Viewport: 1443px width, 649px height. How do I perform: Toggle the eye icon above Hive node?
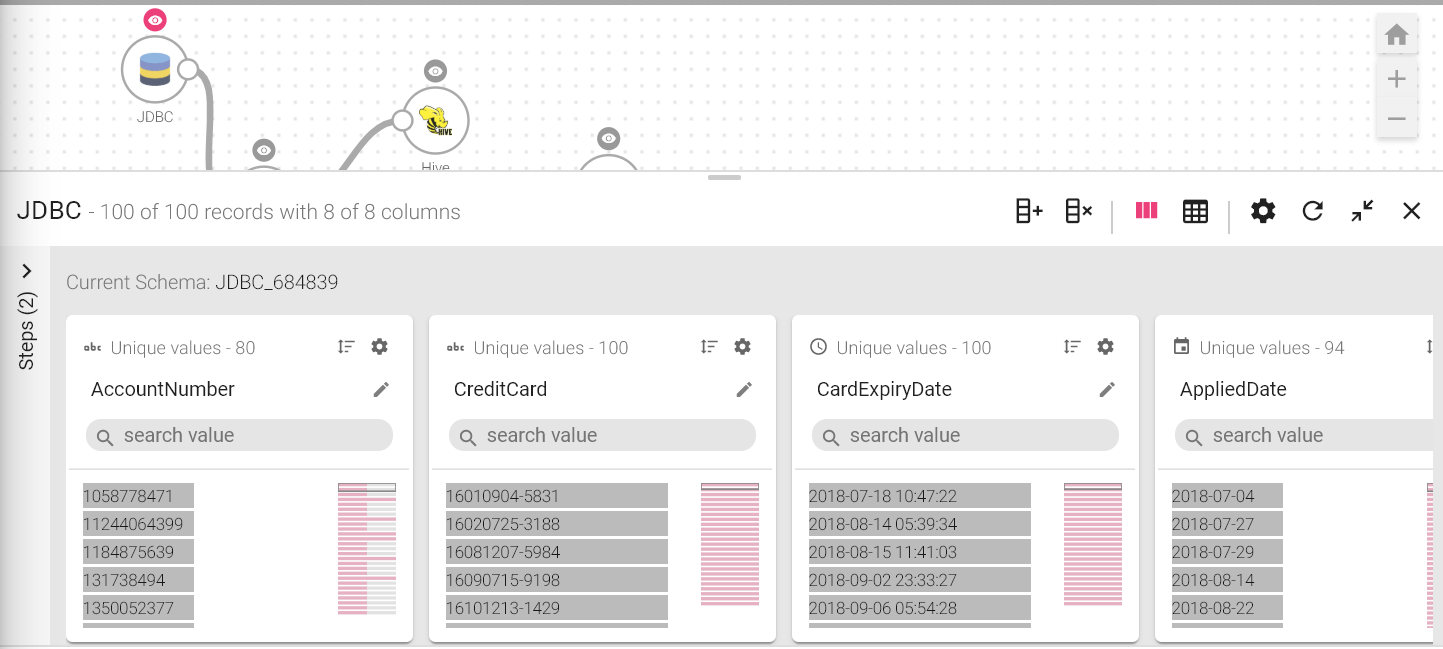pos(435,71)
